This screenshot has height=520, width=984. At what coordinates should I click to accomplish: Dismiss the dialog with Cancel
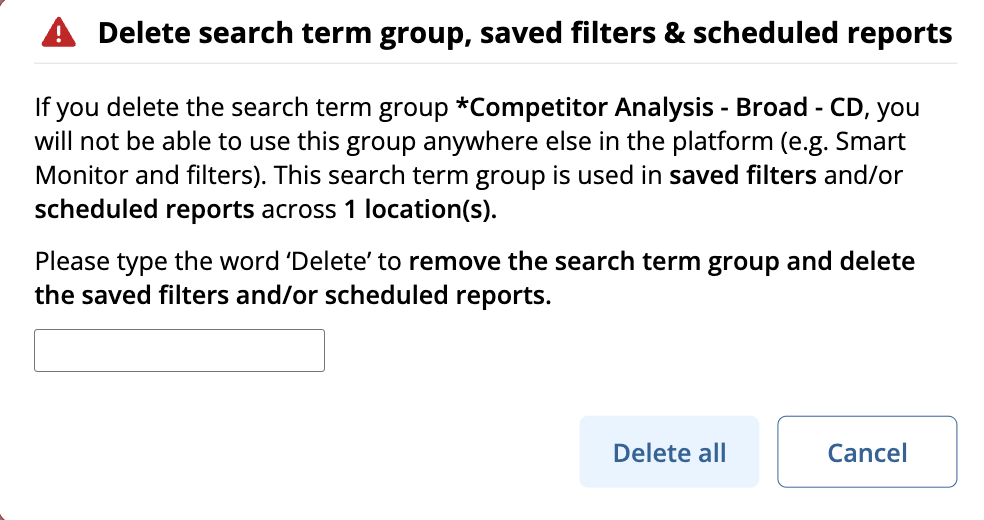click(x=867, y=452)
